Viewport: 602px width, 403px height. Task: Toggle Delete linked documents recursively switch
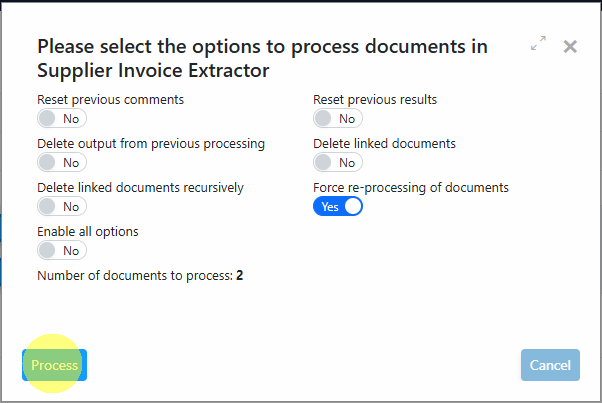point(62,206)
